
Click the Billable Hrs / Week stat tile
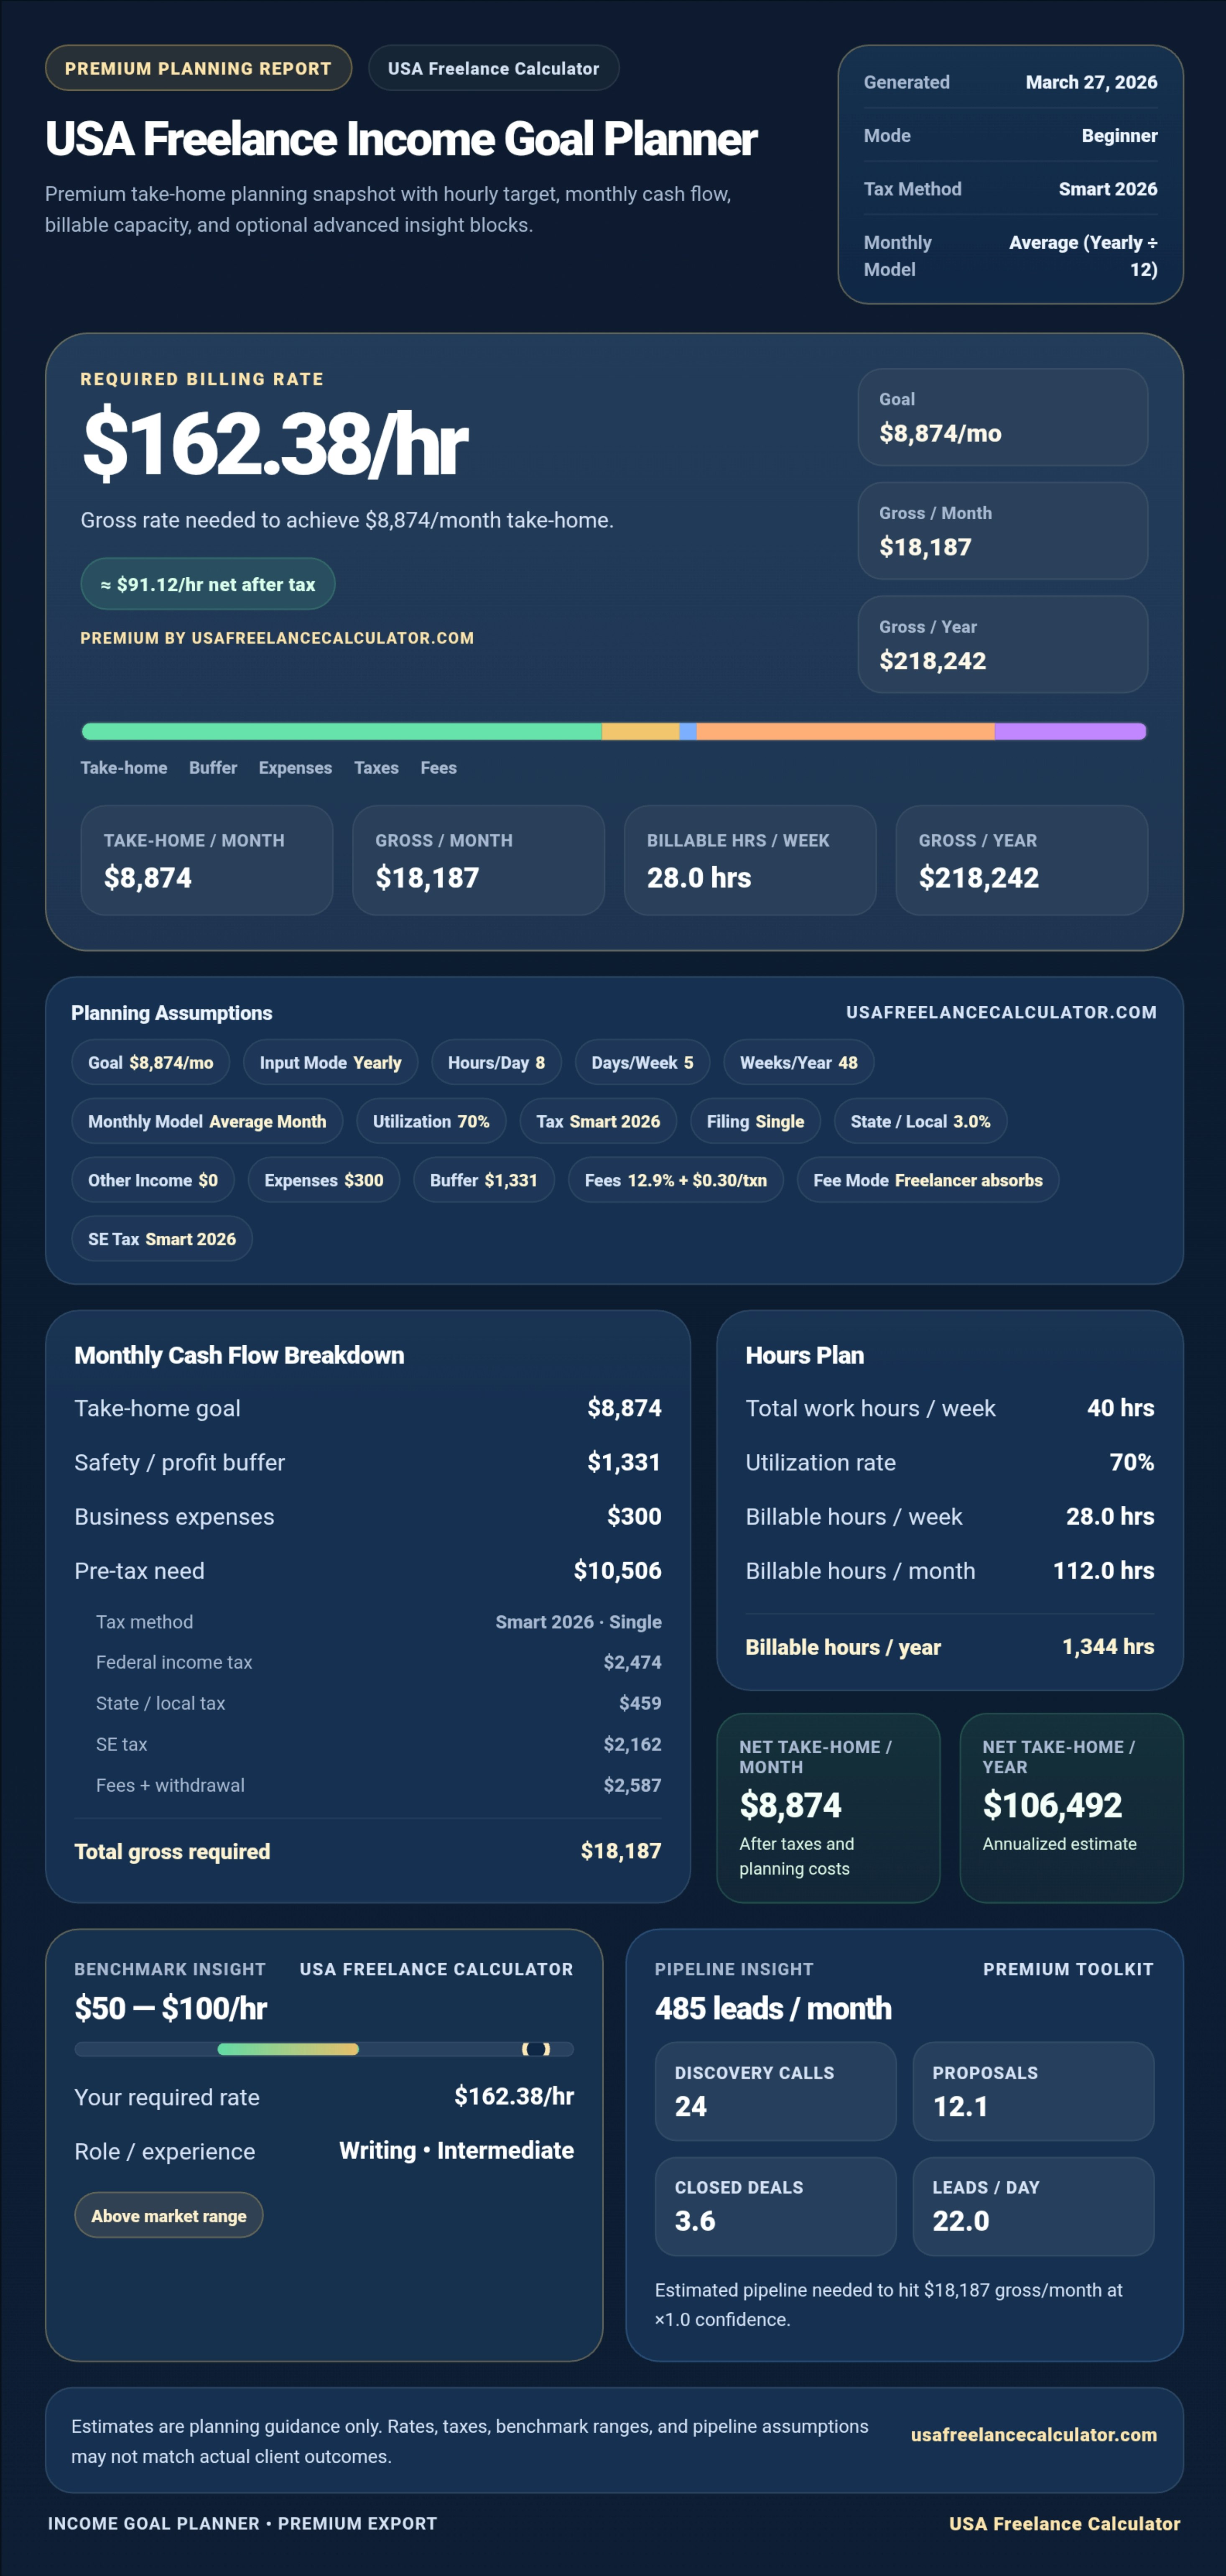click(750, 860)
